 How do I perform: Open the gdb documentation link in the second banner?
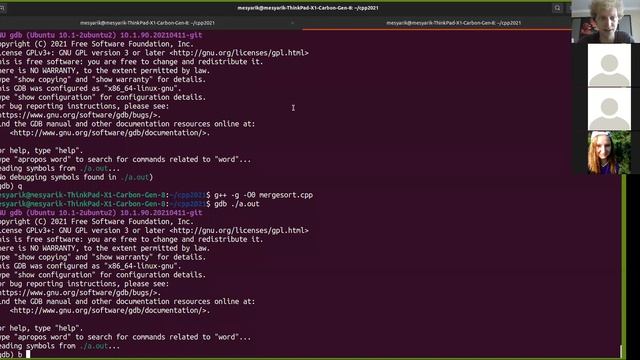[109, 311]
